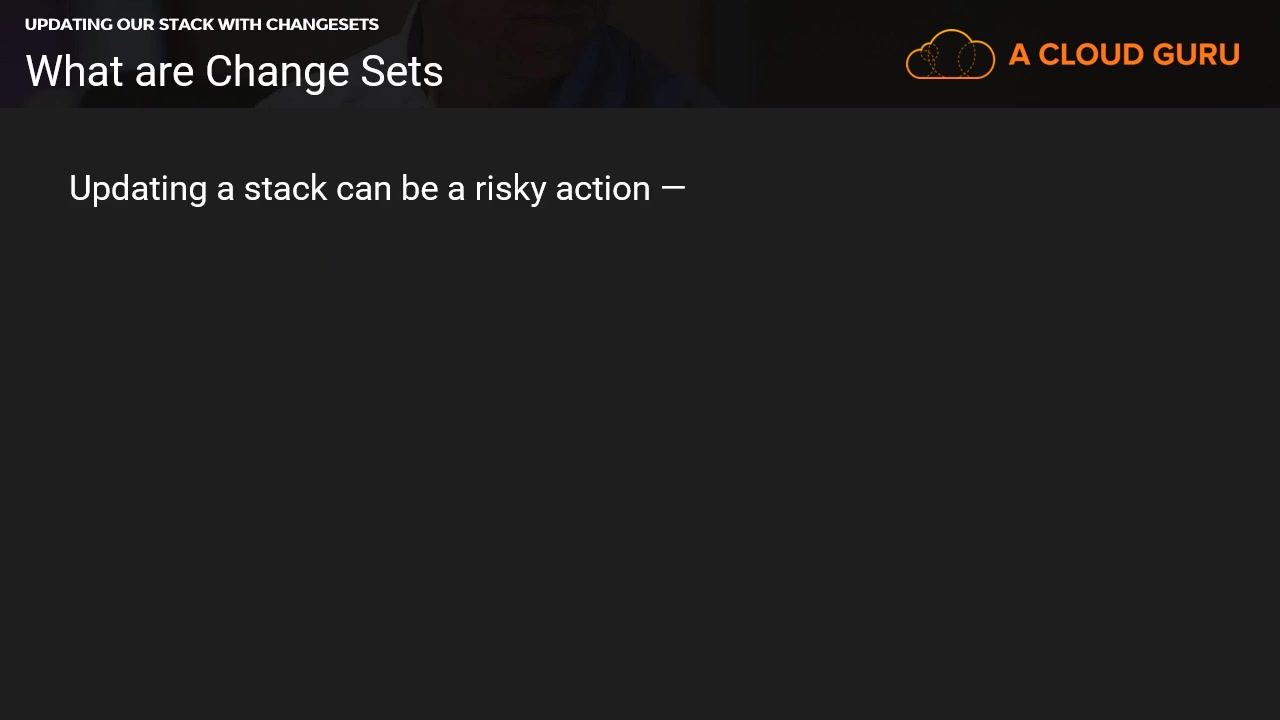
Task: Click the word "Updating" in the body text
Action: [137, 188]
